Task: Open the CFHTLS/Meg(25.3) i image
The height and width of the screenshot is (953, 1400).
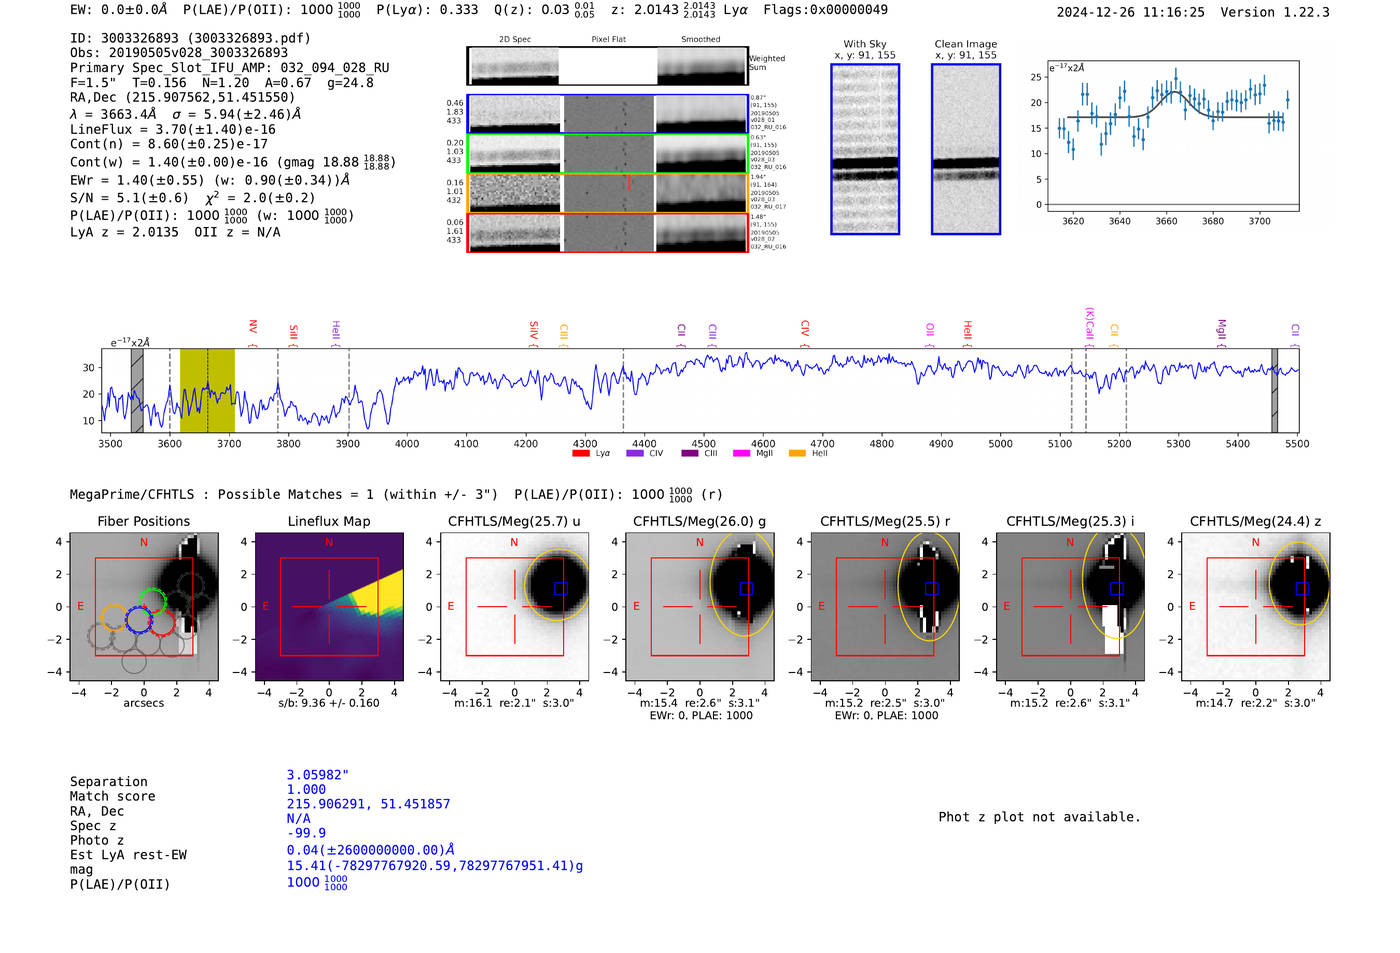Action: pyautogui.click(x=1071, y=606)
